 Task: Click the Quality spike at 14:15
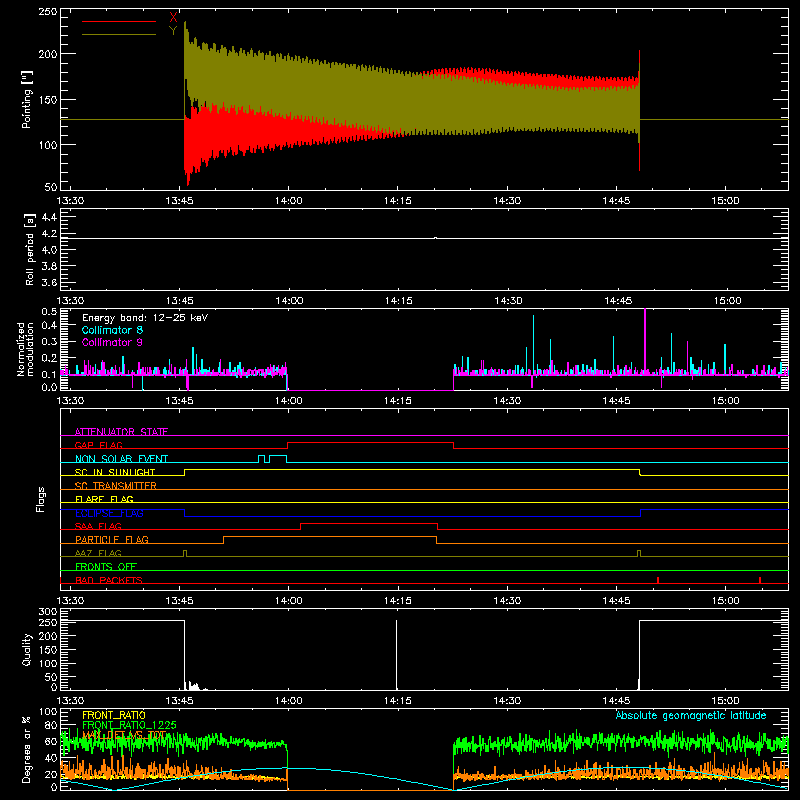pyautogui.click(x=396, y=655)
